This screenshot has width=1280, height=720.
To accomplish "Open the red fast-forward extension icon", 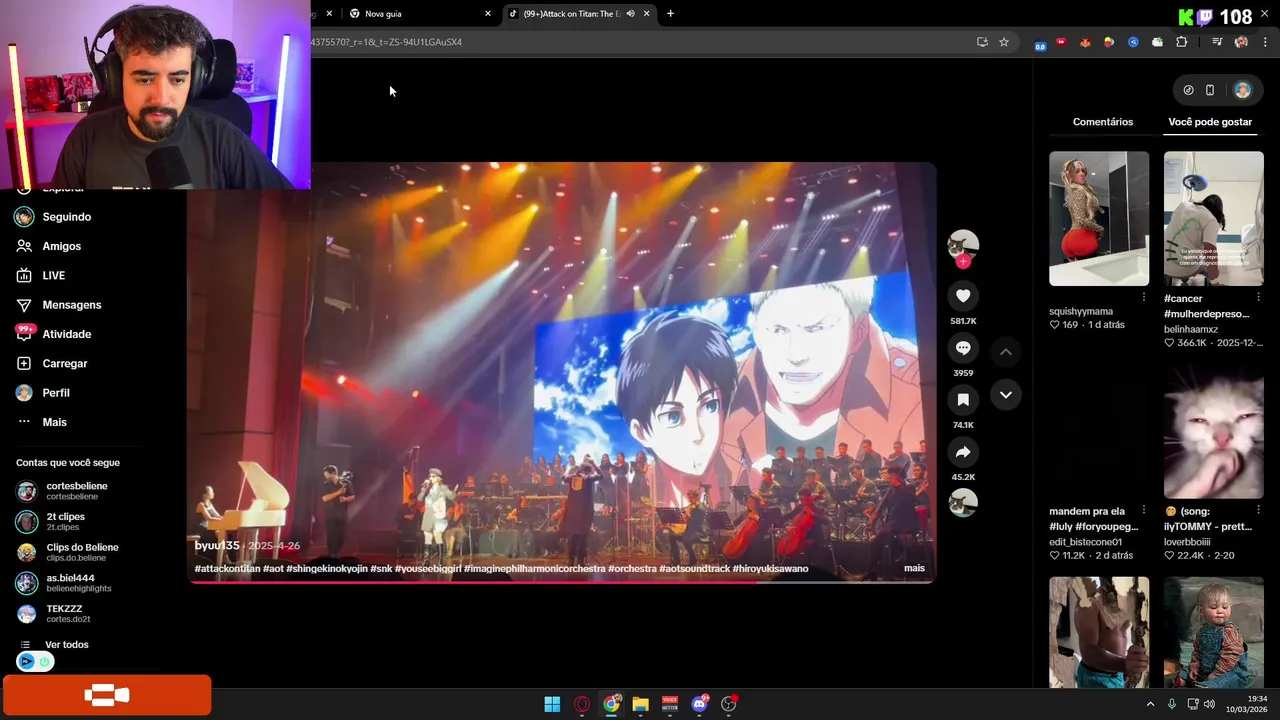I will [1061, 42].
